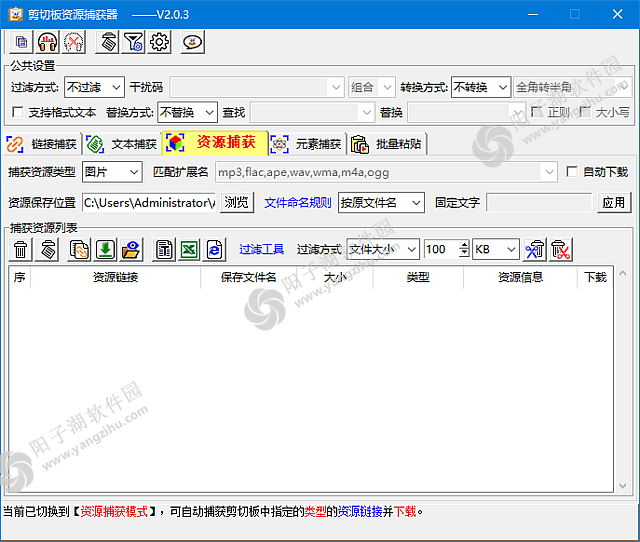Click 资源链接 column header
The height and width of the screenshot is (542, 640).
tap(116, 277)
